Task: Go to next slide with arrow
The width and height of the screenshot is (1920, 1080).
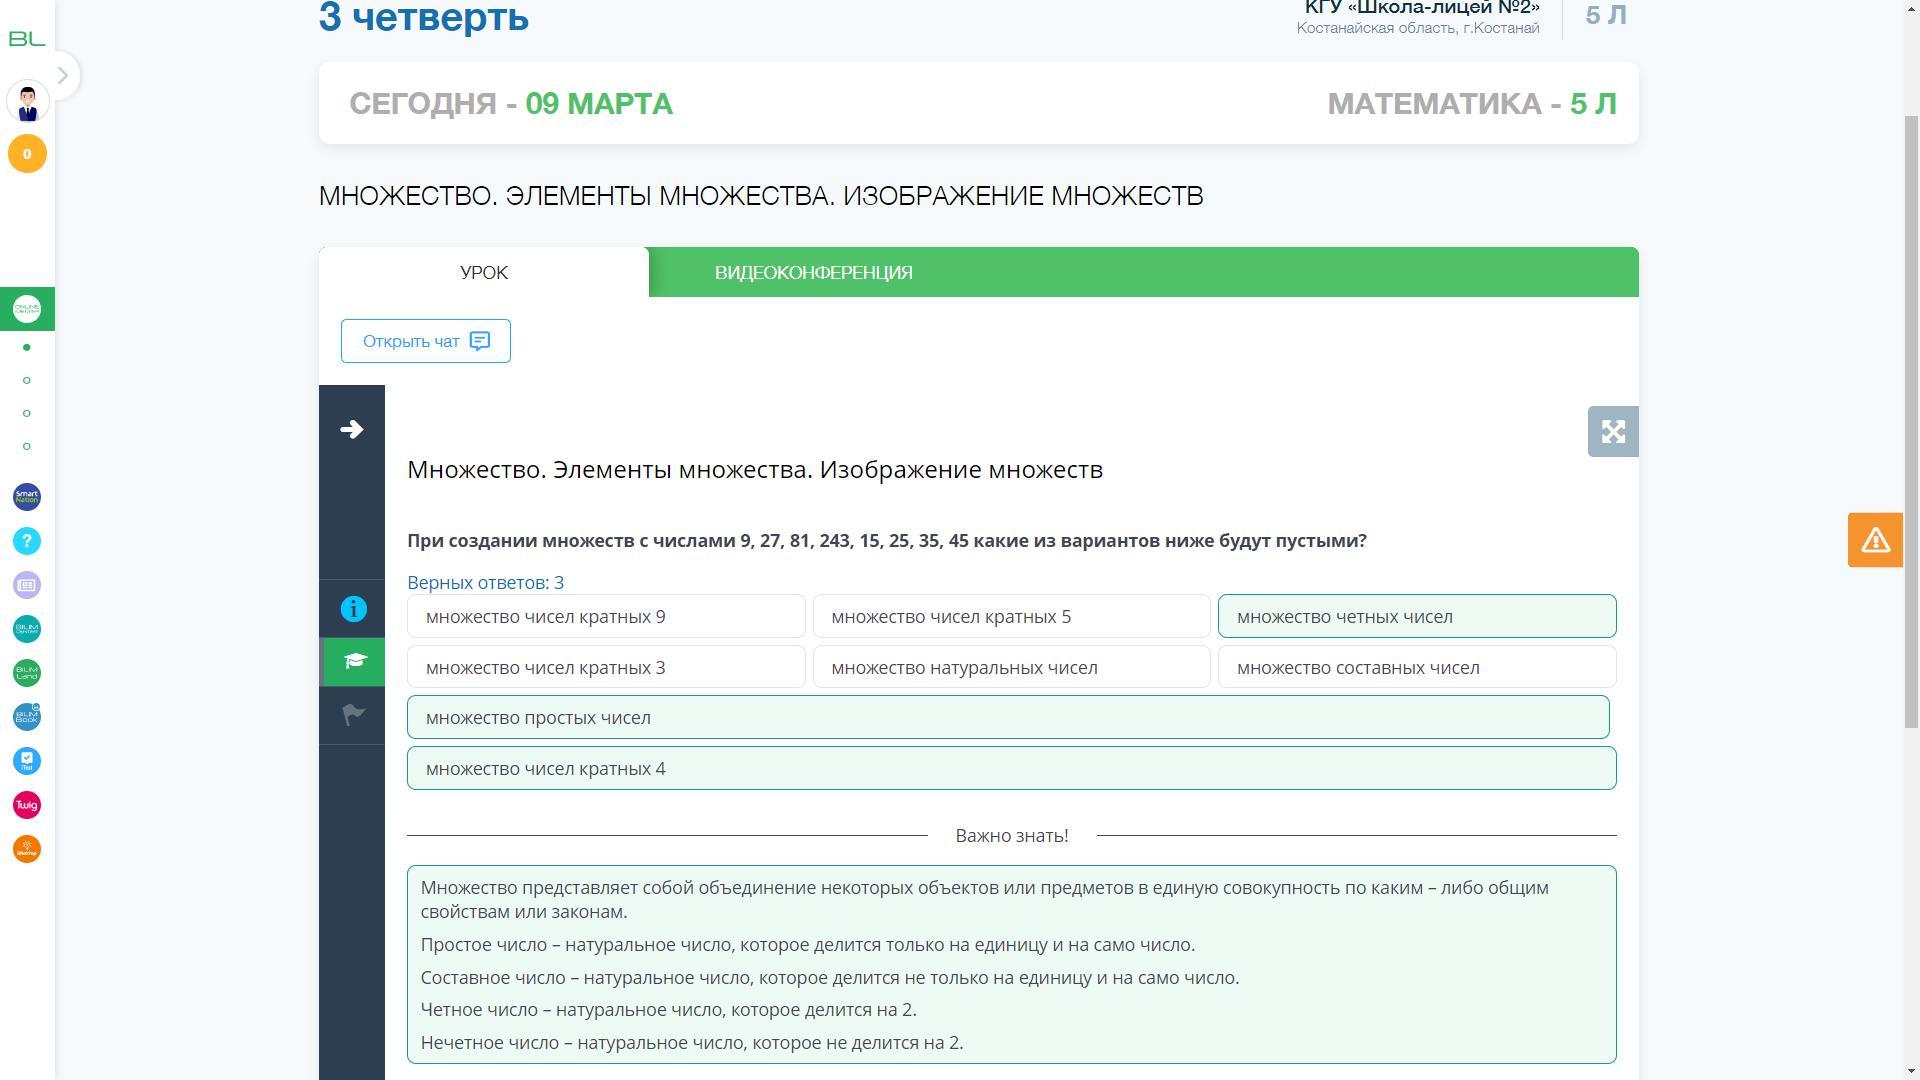Action: pos(352,430)
